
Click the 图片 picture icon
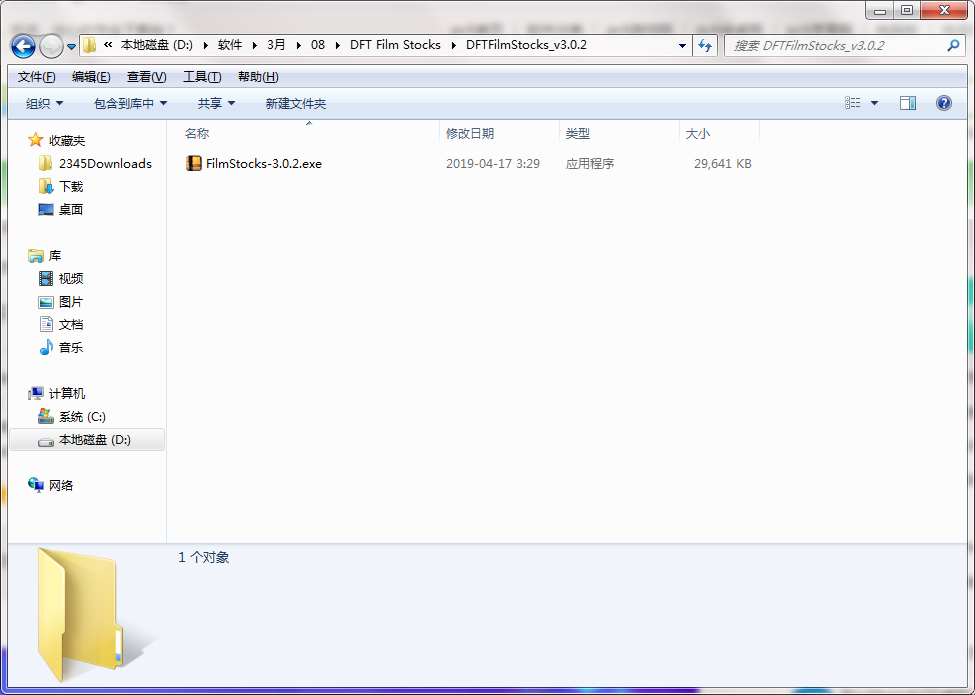[x=45, y=302]
